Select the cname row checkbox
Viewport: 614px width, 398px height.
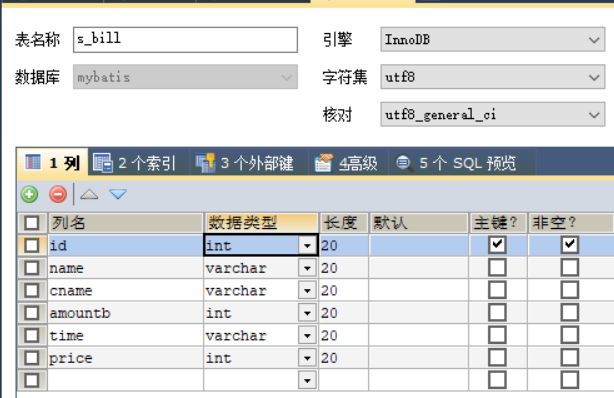click(31, 291)
